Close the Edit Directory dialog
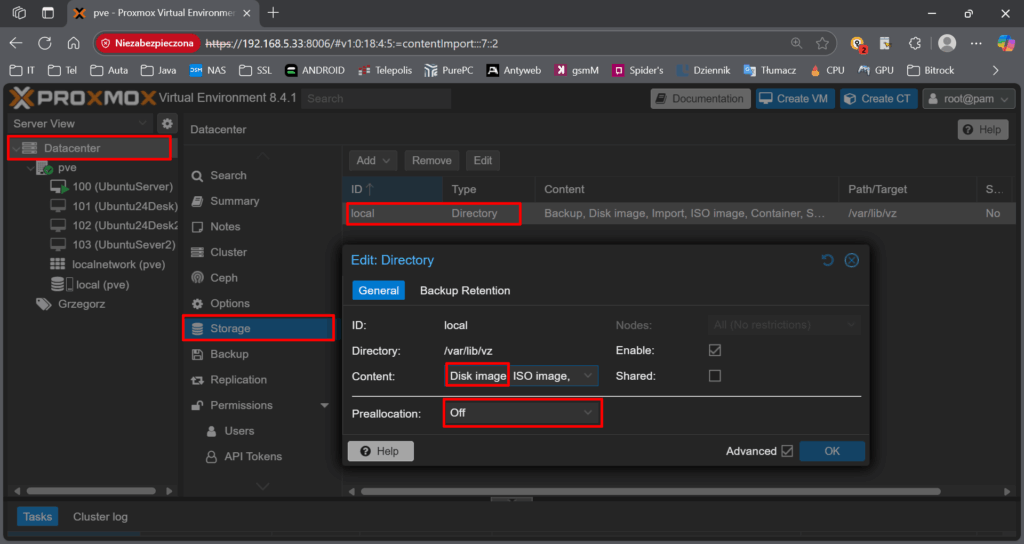 (x=852, y=261)
